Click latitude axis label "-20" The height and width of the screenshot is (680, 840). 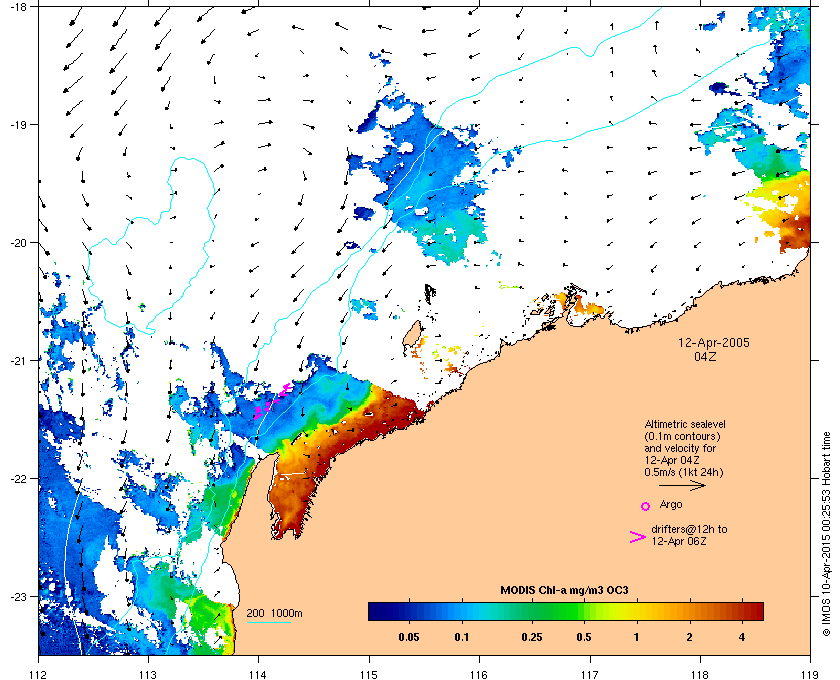coord(18,243)
